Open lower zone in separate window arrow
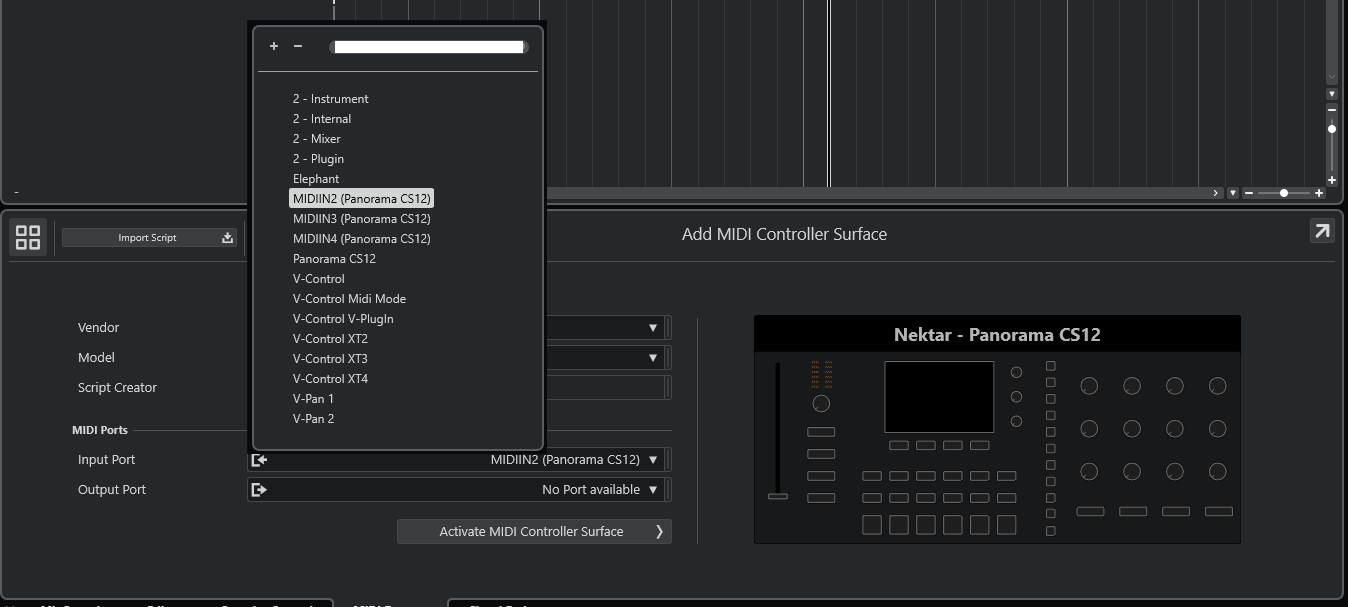The width and height of the screenshot is (1348, 607). coord(1322,232)
